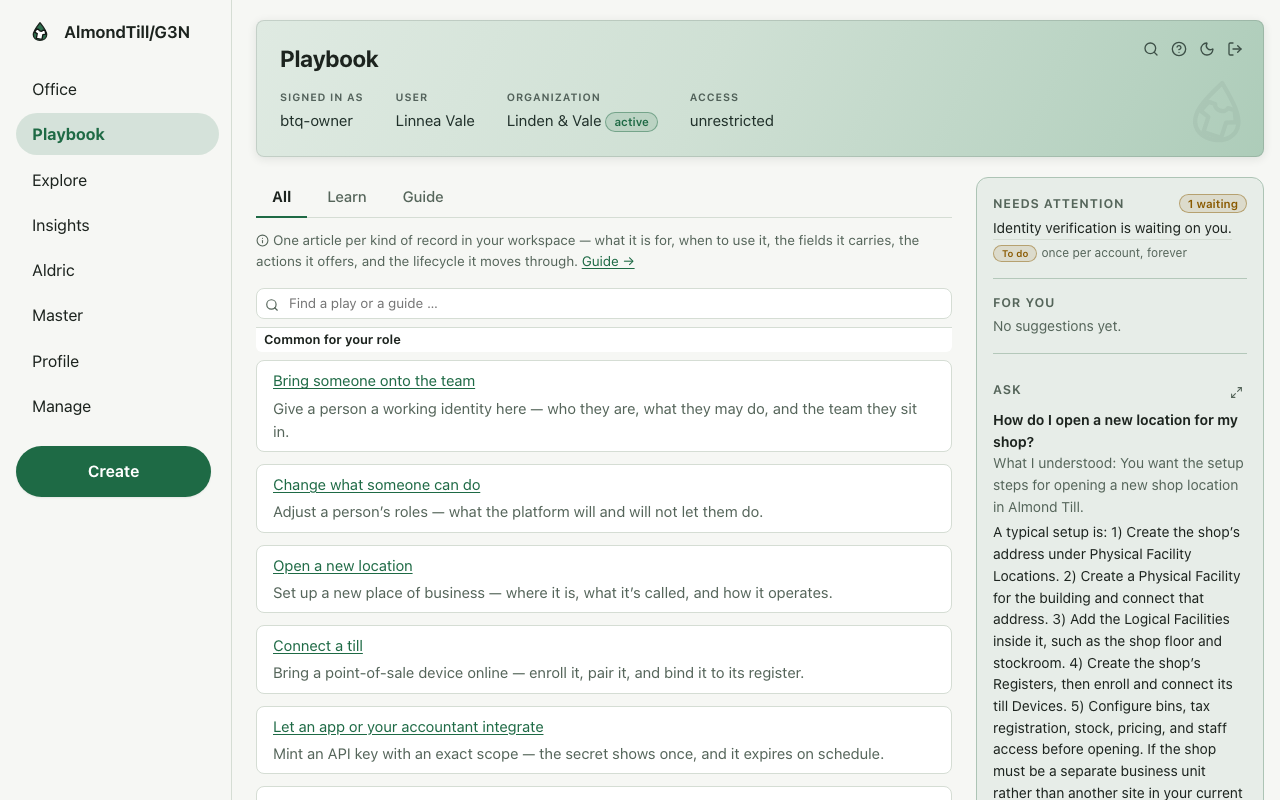This screenshot has width=1280, height=800.
Task: Click the 'btq-owner' signed-in value
Action: click(x=316, y=121)
